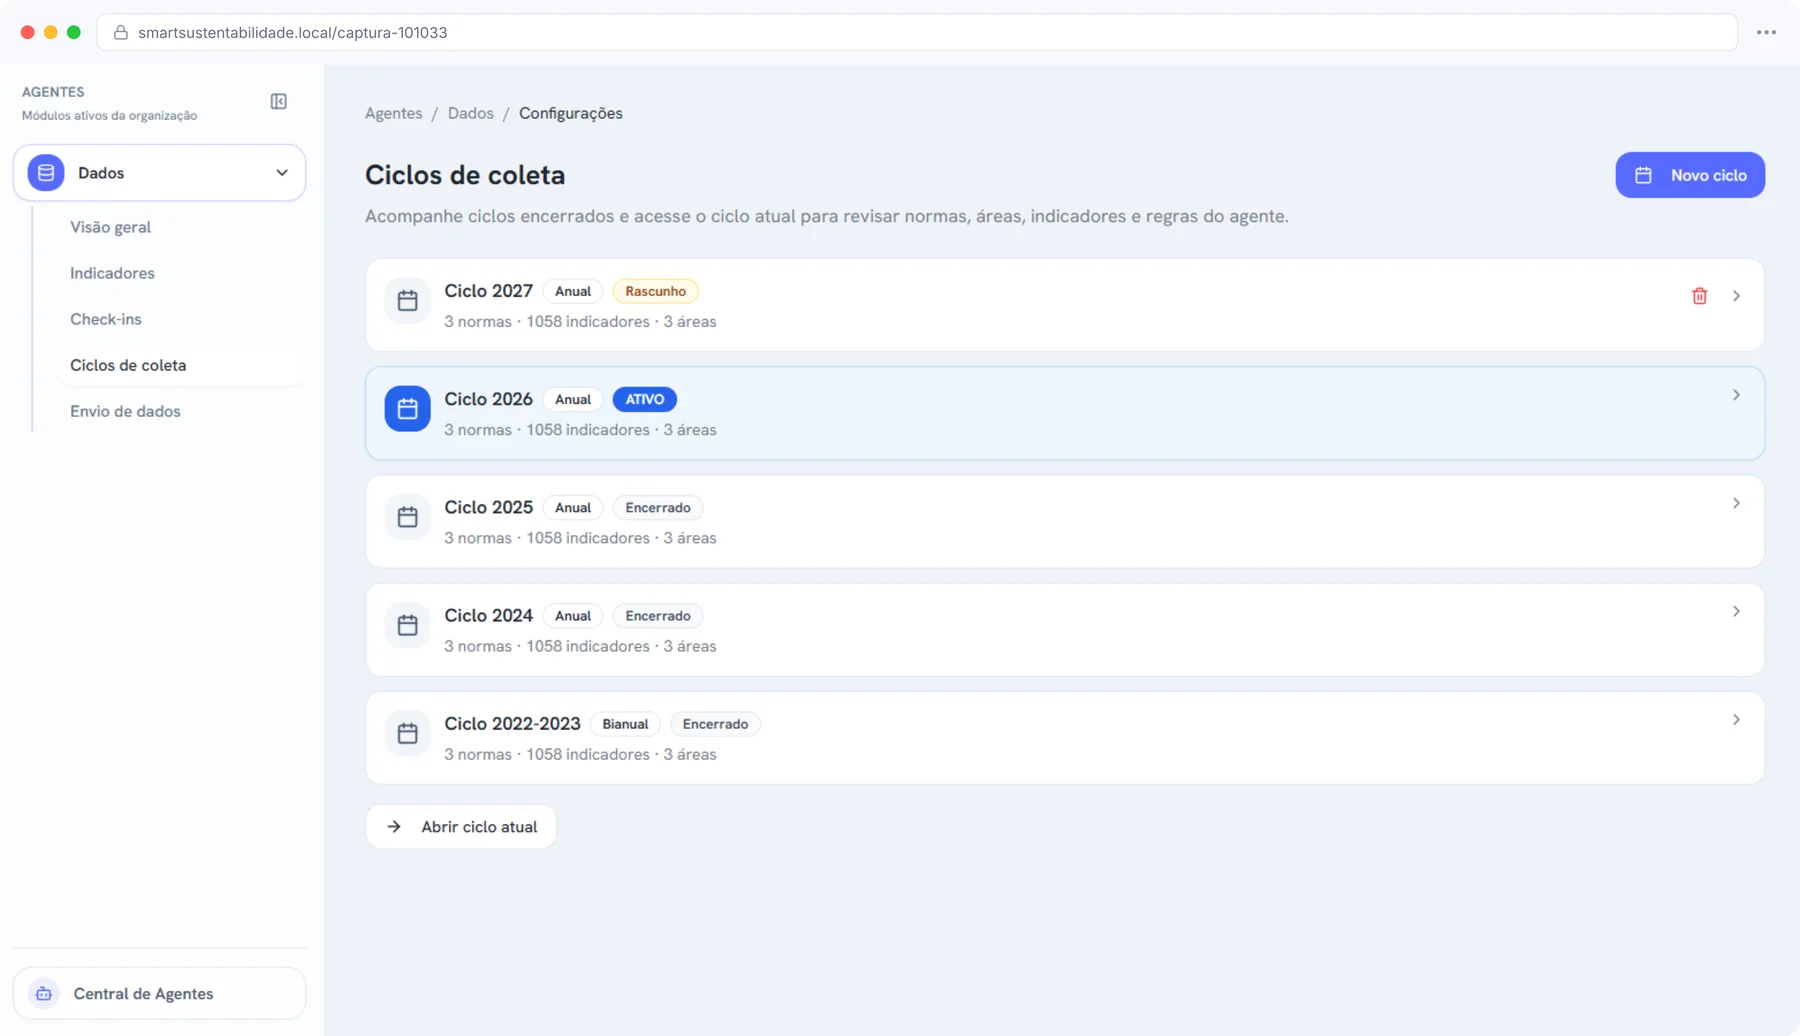
Task: Click Ciclo 2027 summary '3 normas · 1058 indicadores'
Action: pyautogui.click(x=547, y=322)
